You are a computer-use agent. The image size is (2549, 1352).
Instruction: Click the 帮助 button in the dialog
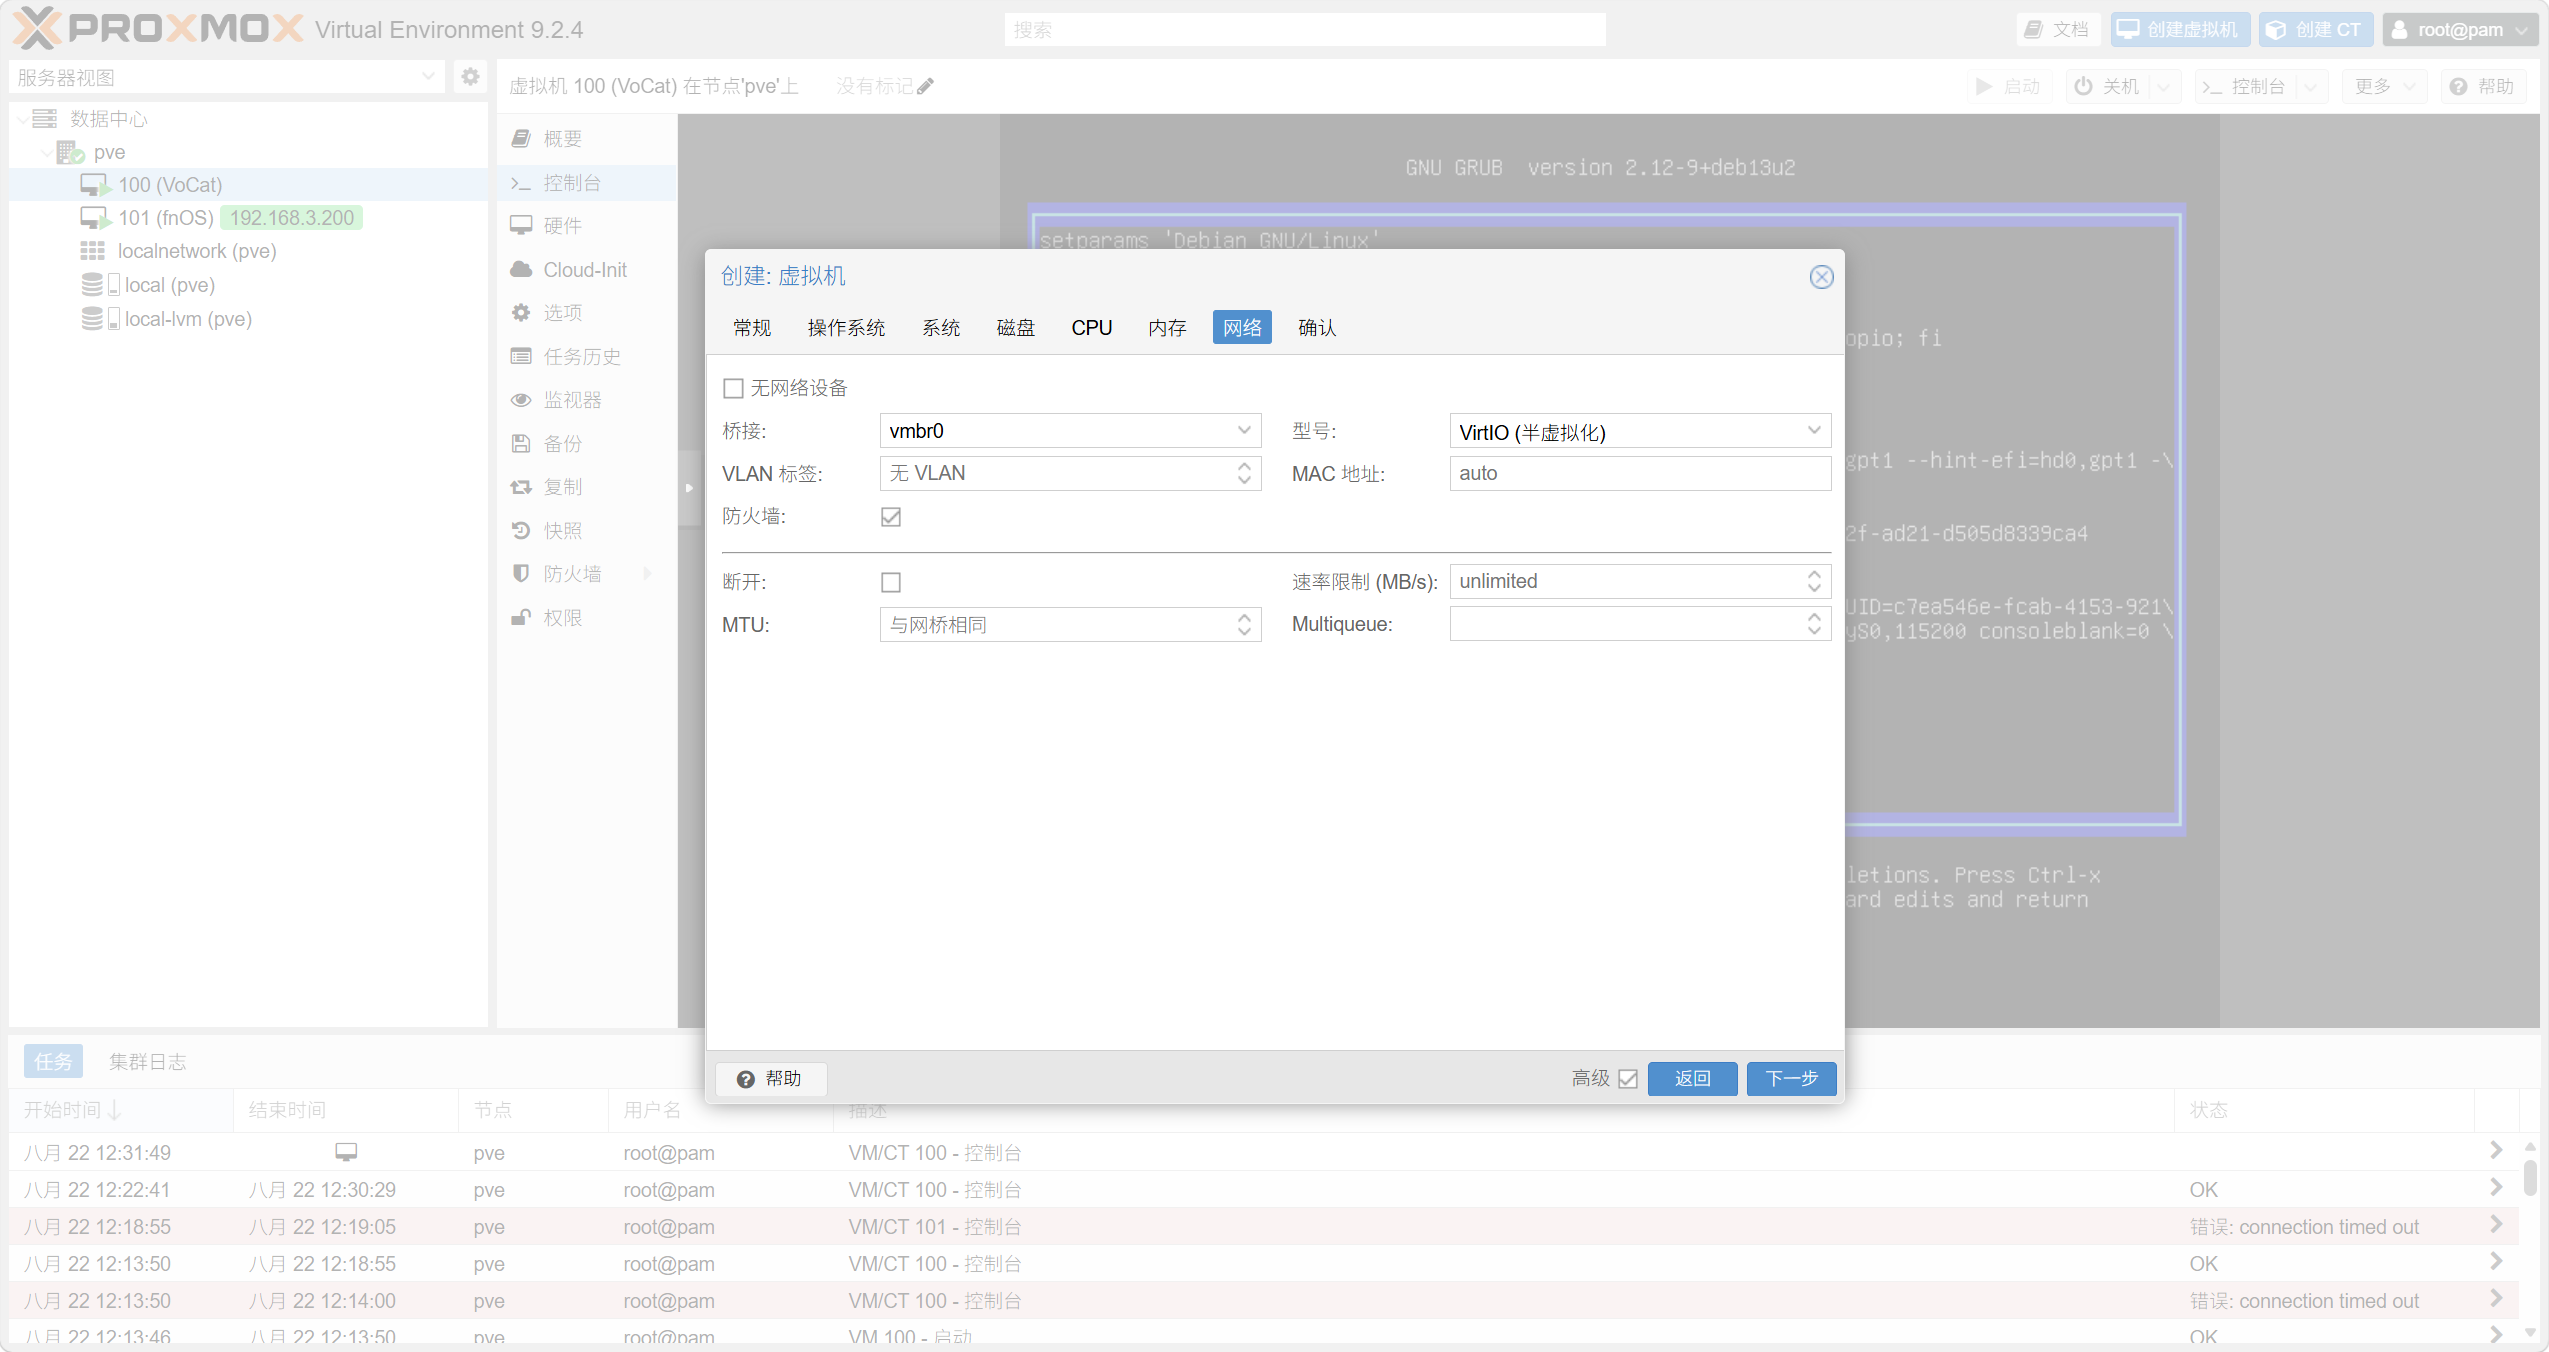click(770, 1079)
